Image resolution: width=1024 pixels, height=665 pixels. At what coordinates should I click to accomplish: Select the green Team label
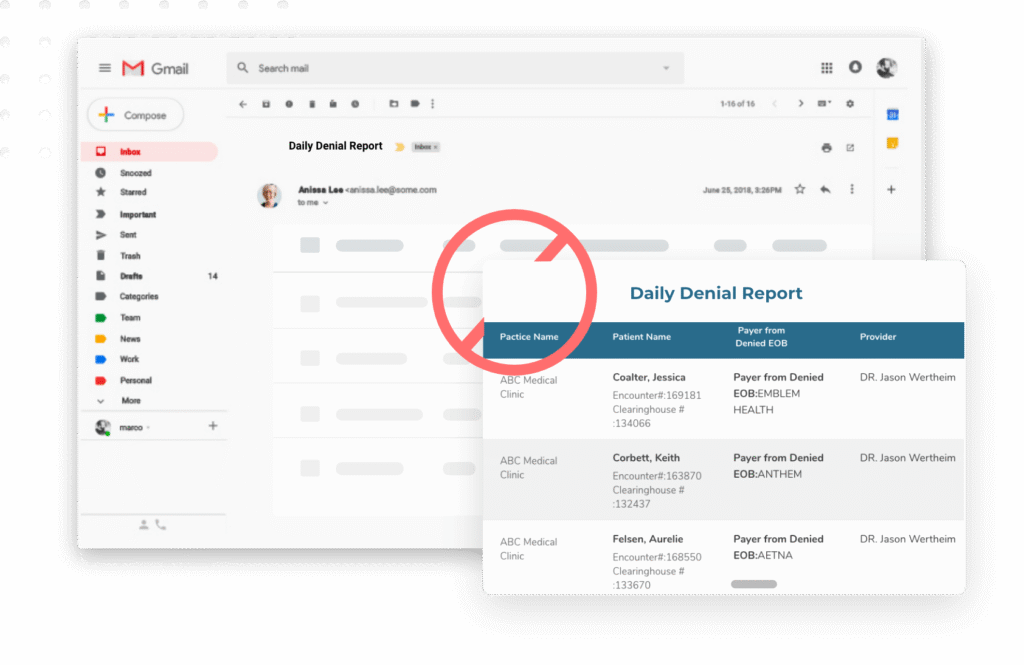tap(129, 317)
